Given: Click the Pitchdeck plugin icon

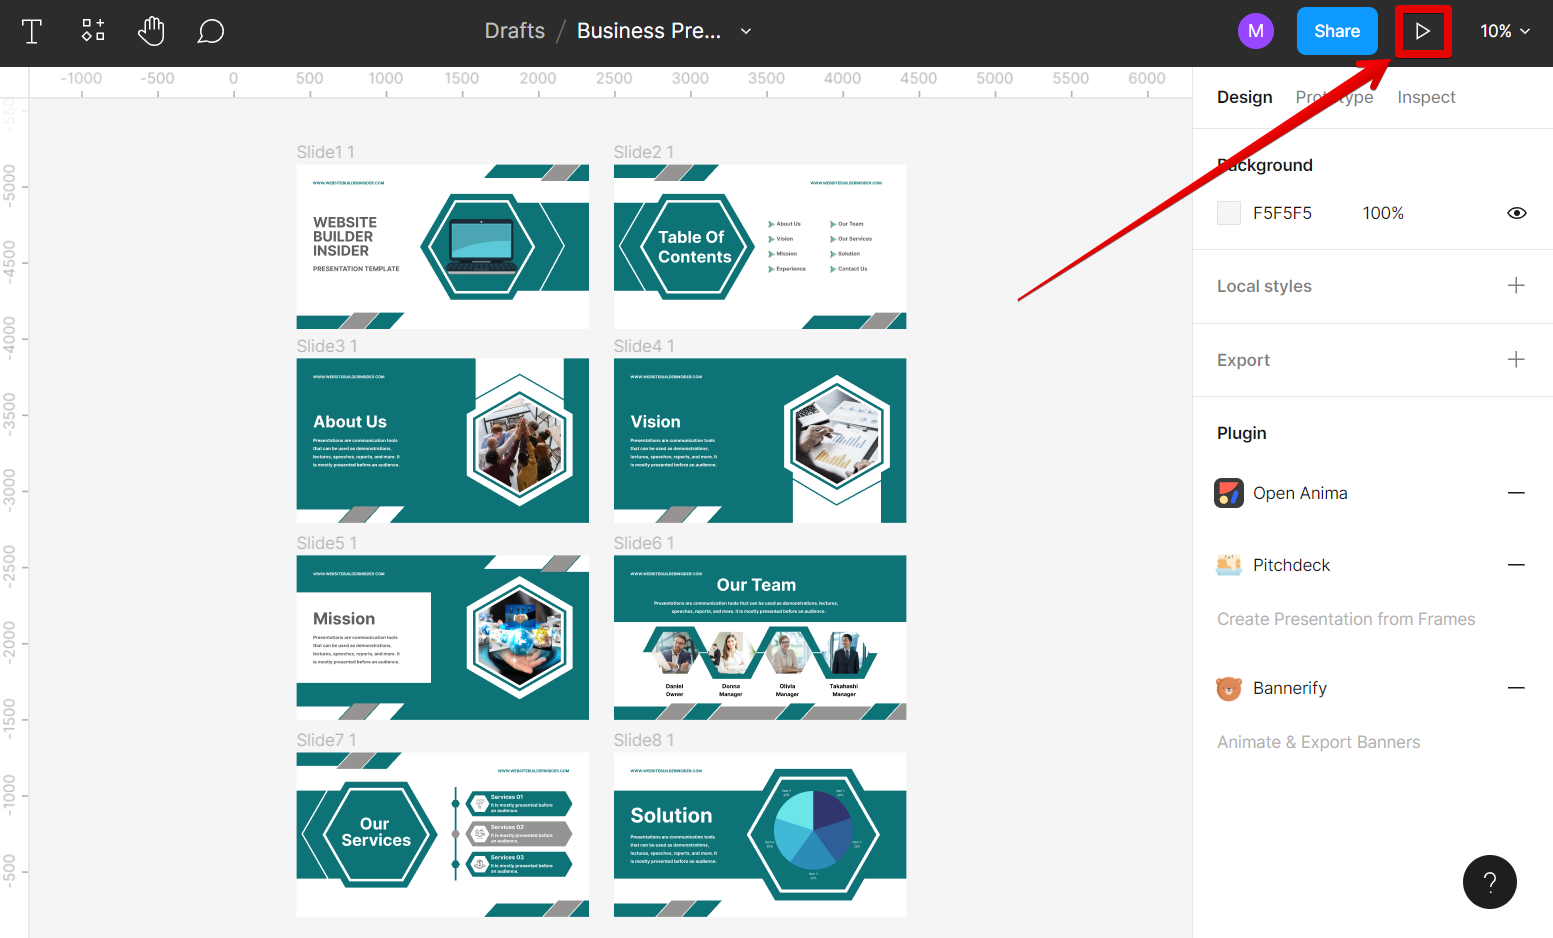Looking at the screenshot, I should pyautogui.click(x=1228, y=564).
